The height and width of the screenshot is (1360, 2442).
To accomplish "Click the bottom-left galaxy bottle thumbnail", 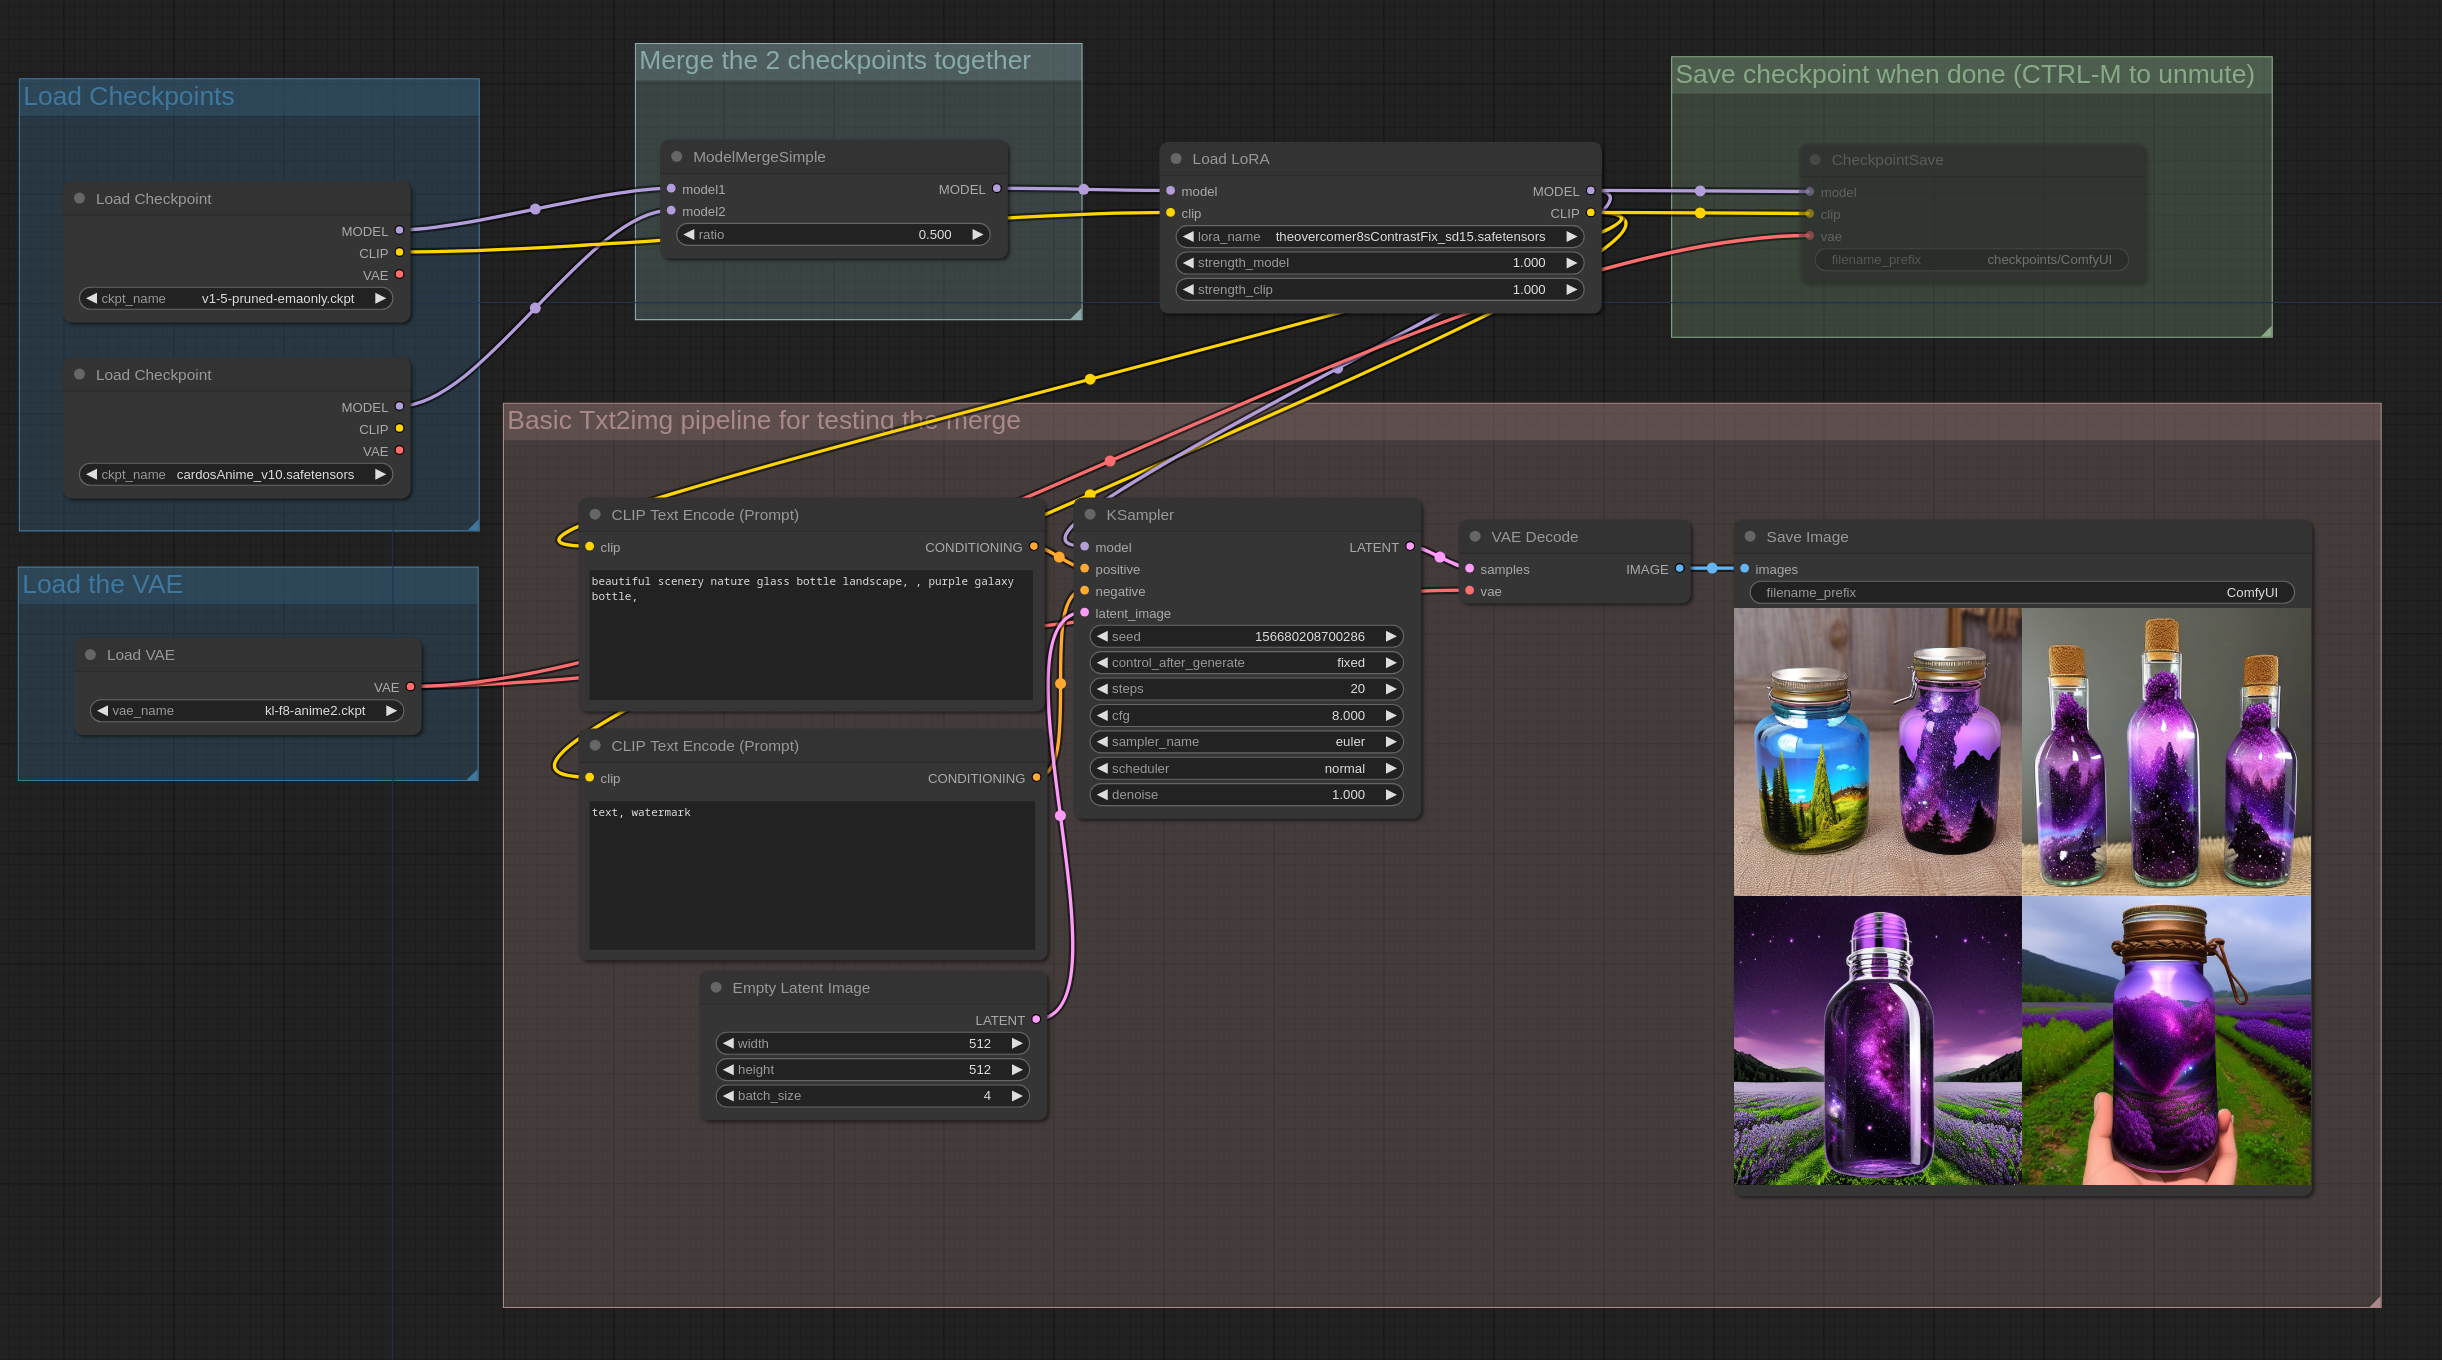I will pos(1877,1040).
